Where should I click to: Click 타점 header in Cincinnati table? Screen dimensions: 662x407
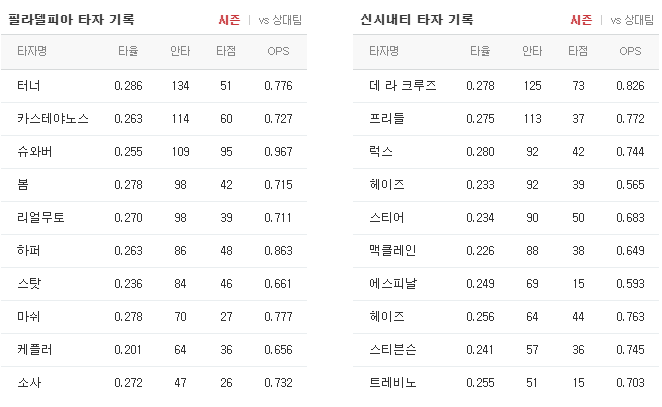point(578,51)
